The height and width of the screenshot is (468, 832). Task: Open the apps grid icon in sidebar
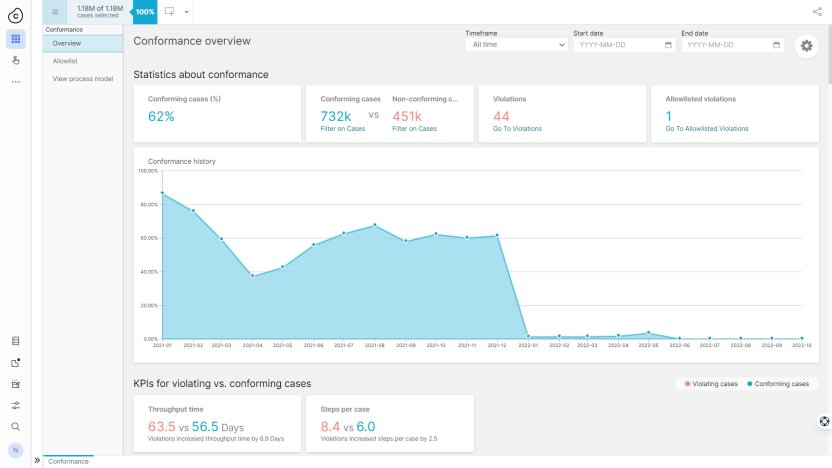point(15,39)
